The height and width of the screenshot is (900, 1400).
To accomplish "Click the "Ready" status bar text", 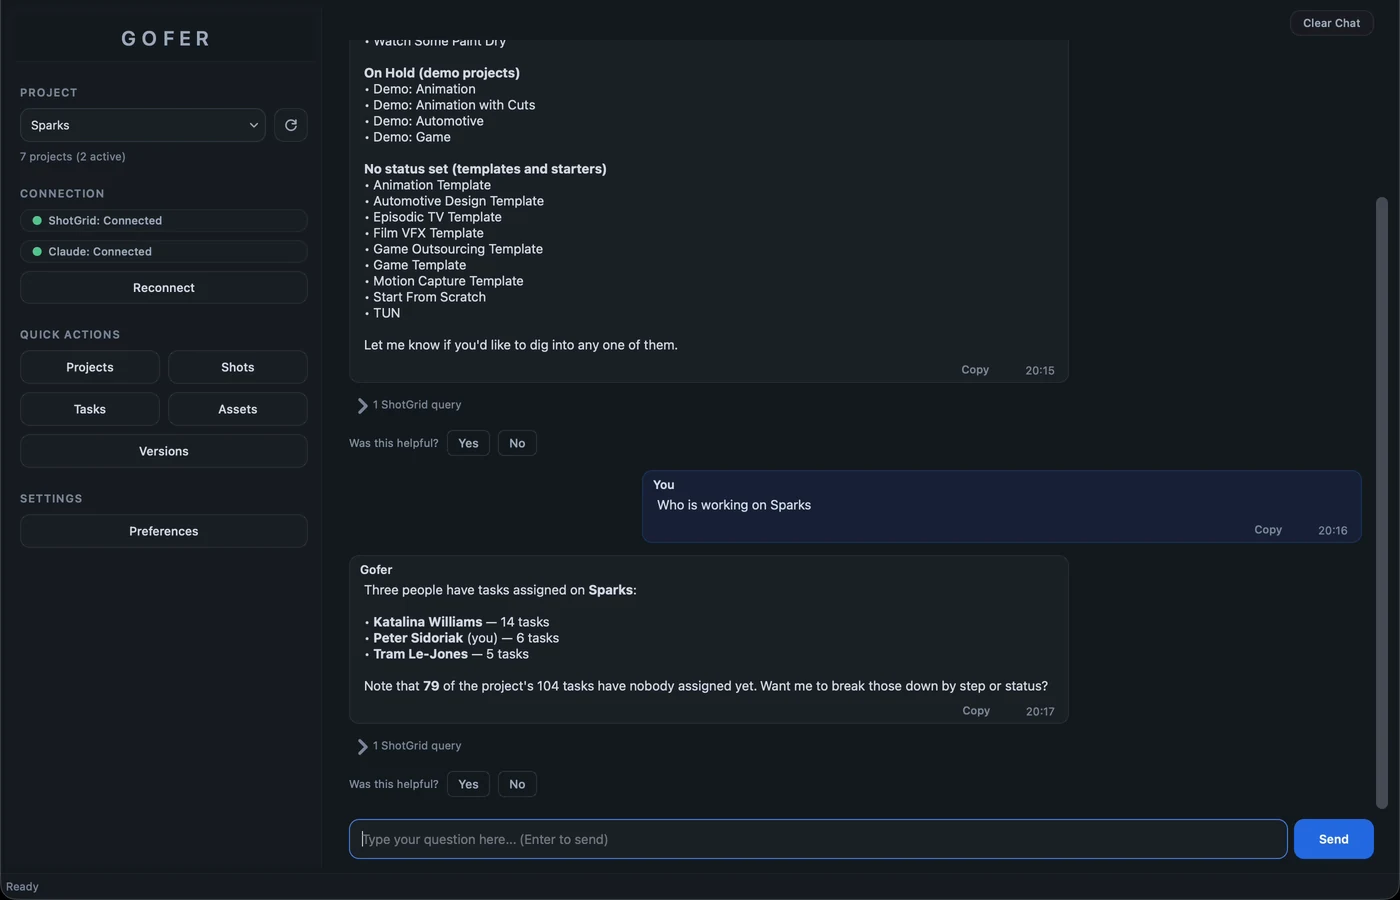I will [22, 887].
